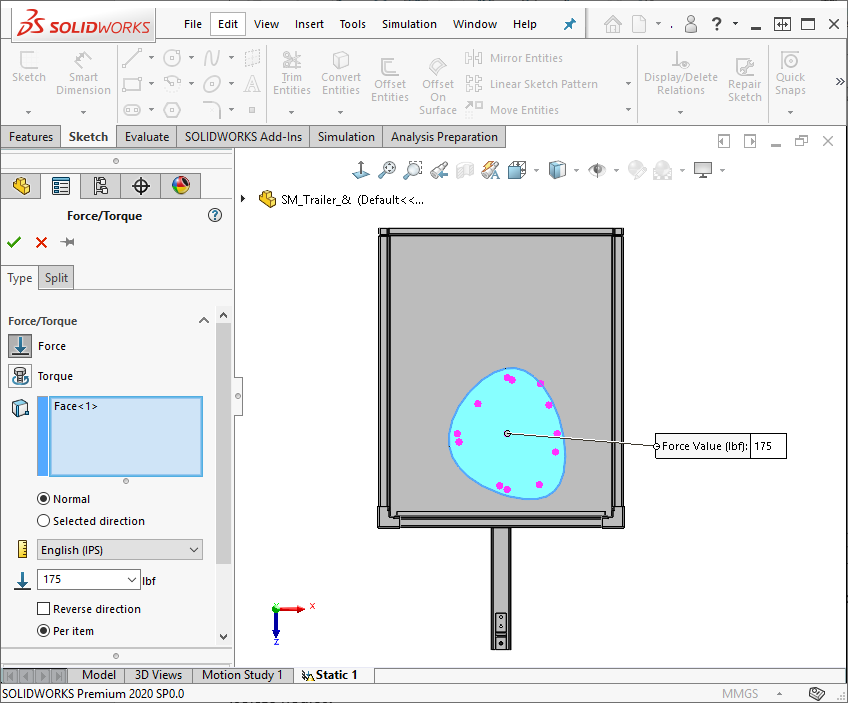Click the Section View icon

[465, 170]
